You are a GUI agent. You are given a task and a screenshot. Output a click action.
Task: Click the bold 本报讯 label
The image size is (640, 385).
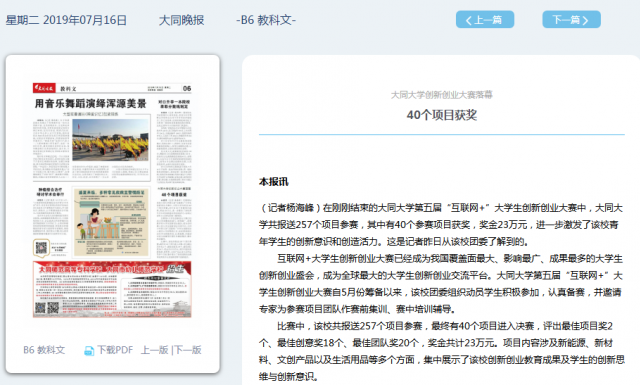coord(273,182)
